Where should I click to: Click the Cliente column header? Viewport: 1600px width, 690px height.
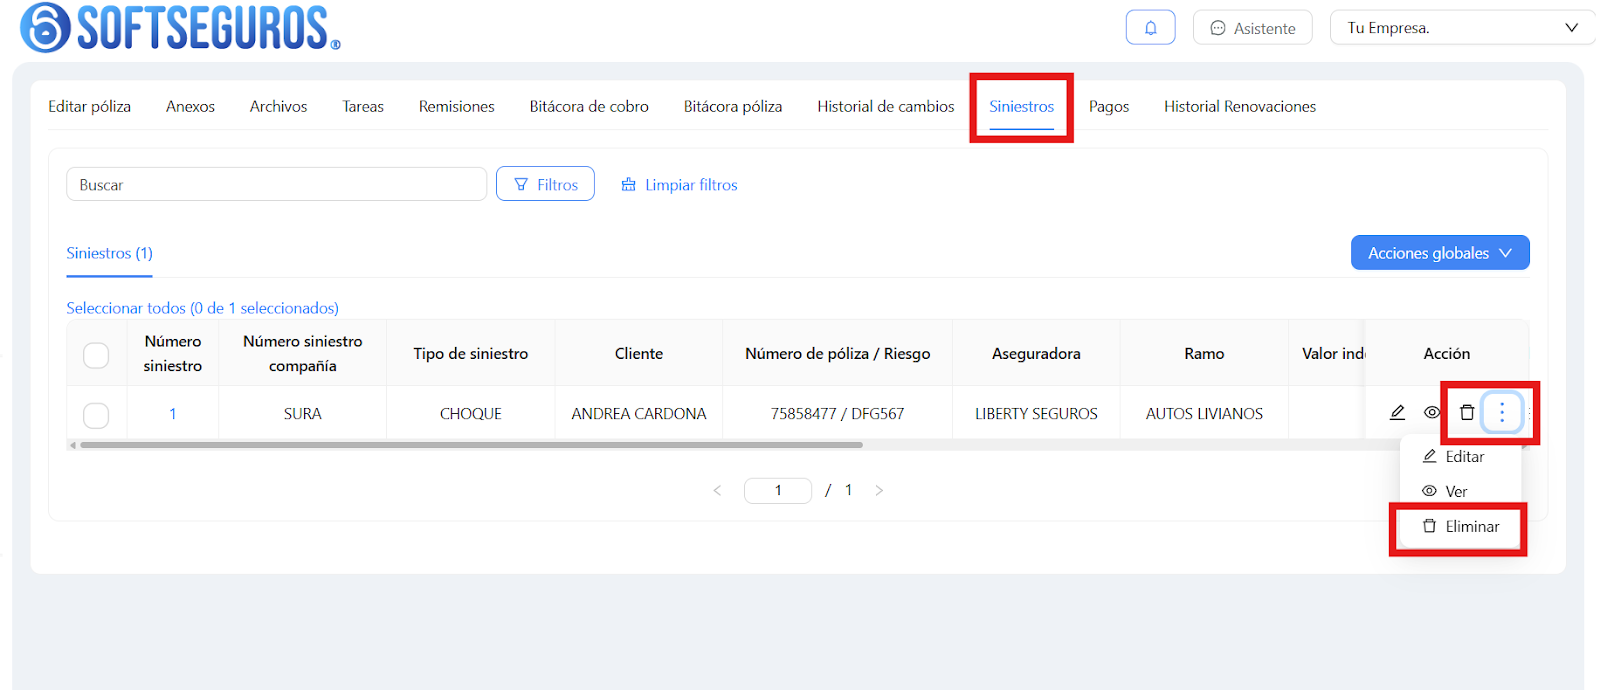click(639, 353)
